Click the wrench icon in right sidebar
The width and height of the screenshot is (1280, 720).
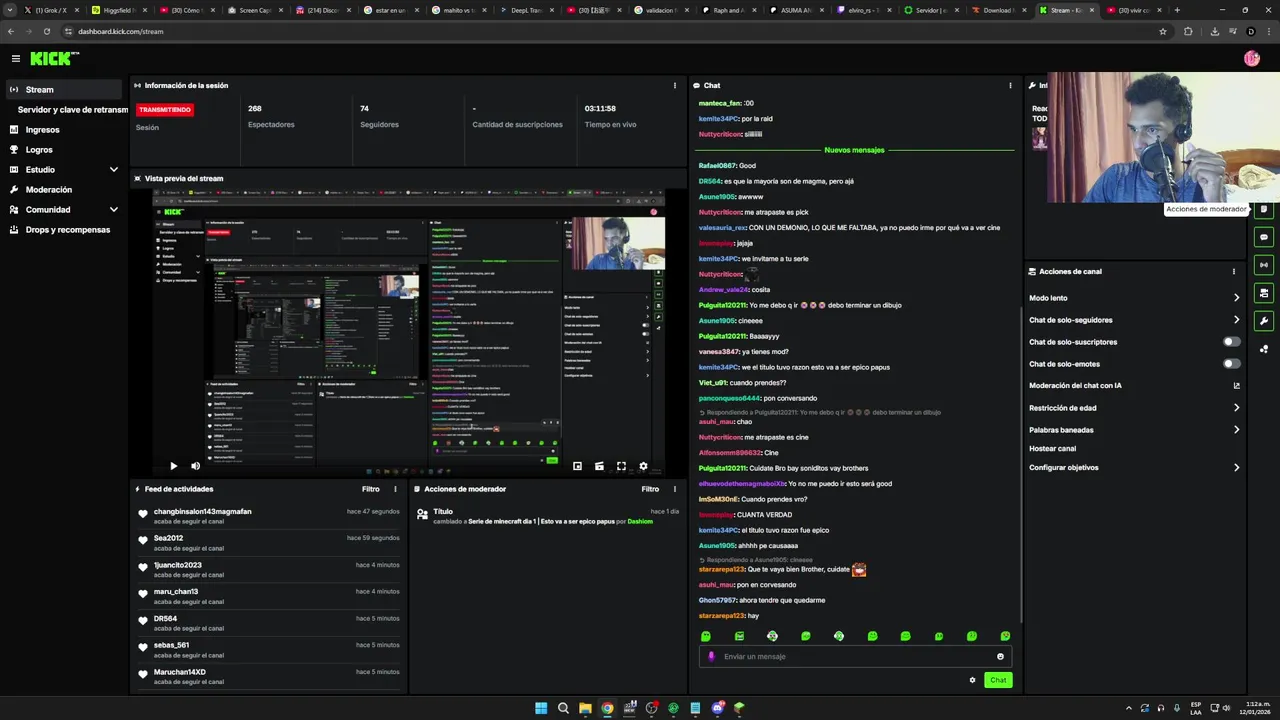tap(1264, 321)
